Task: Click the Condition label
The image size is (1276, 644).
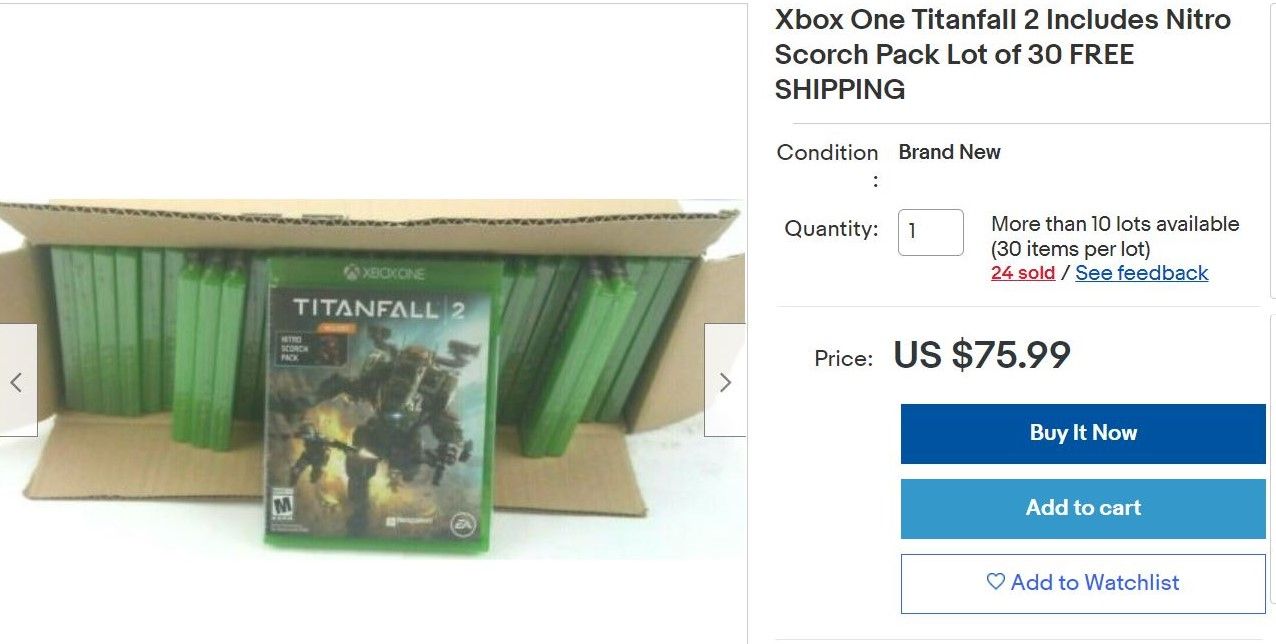Action: point(827,153)
